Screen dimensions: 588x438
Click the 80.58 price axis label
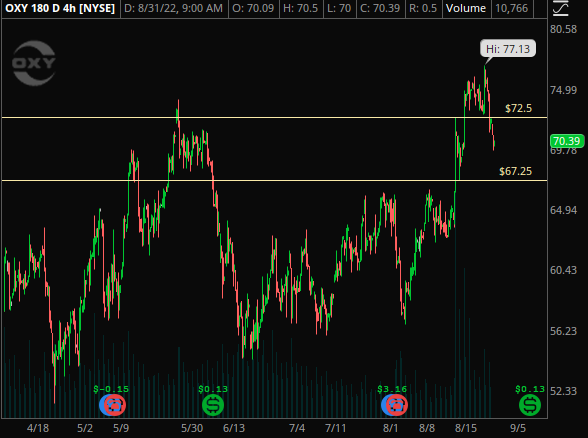pos(563,29)
